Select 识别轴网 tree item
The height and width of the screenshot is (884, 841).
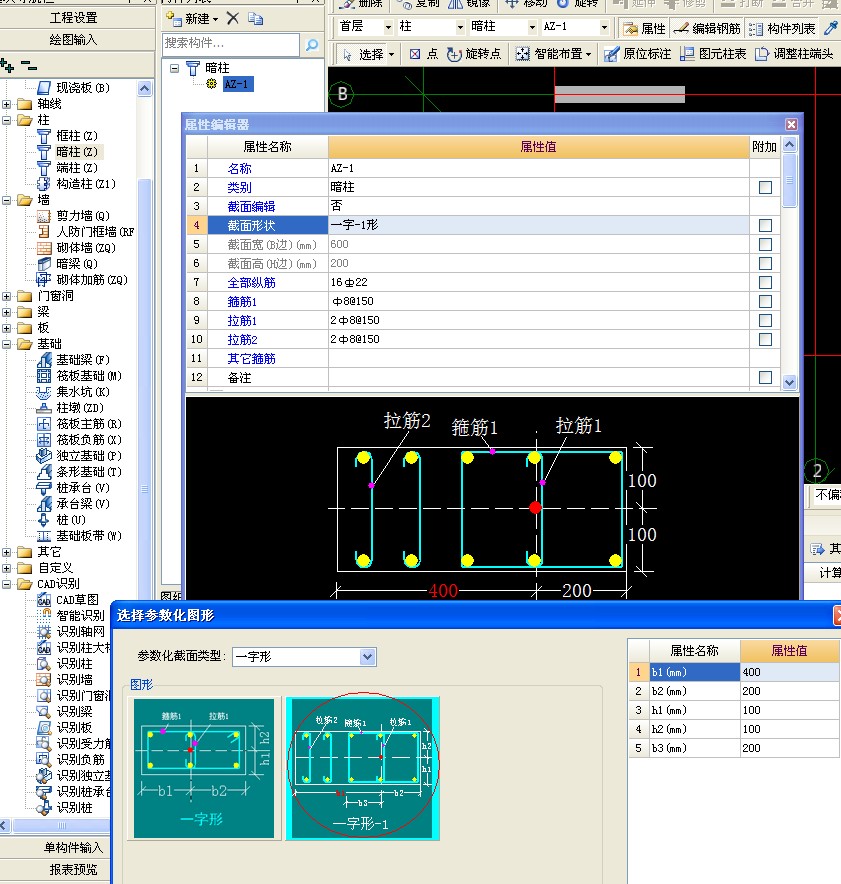click(81, 632)
